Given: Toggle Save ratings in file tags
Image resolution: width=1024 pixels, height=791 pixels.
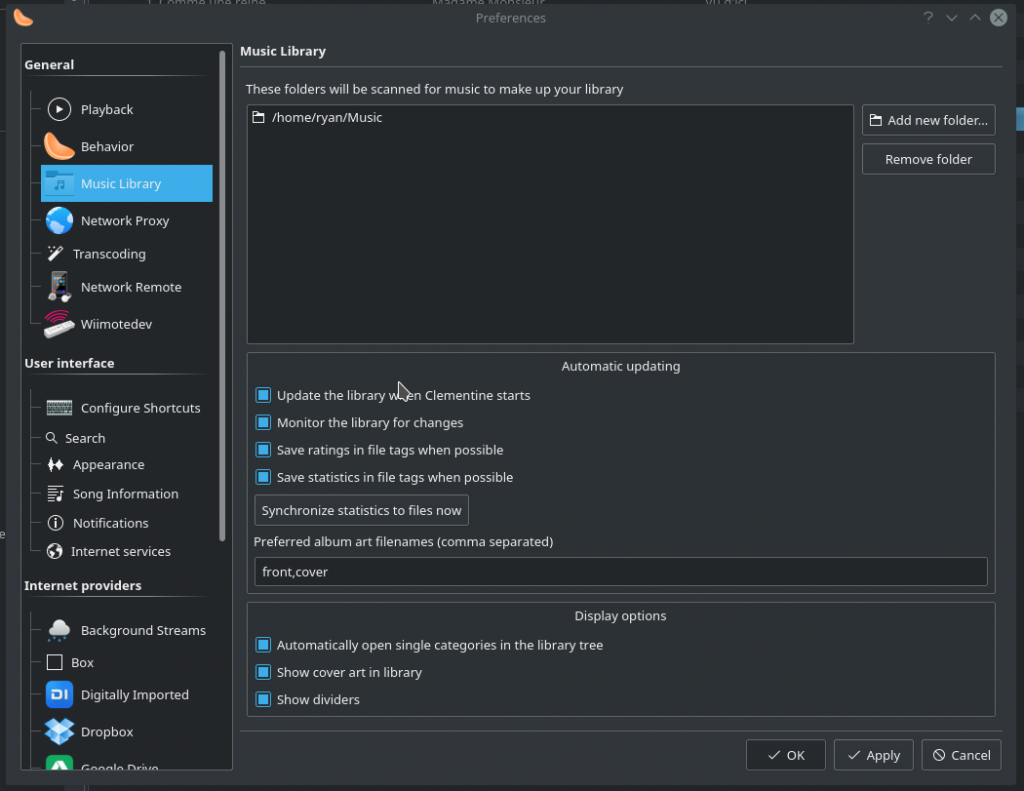Looking at the screenshot, I should click(263, 450).
